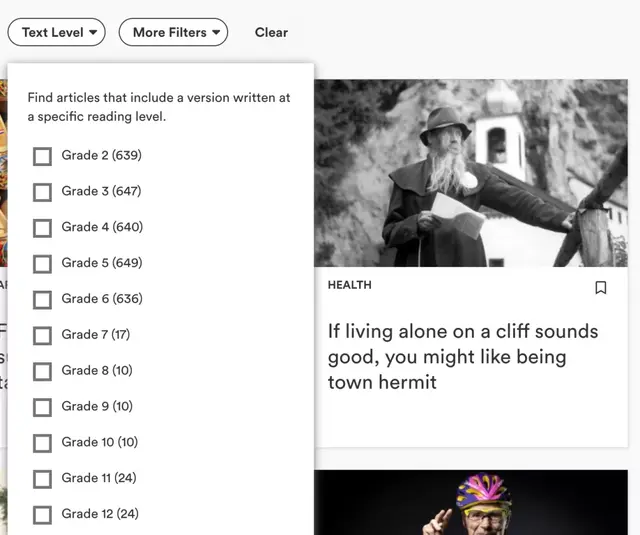Enable Grade 10 reading level

pyautogui.click(x=42, y=443)
